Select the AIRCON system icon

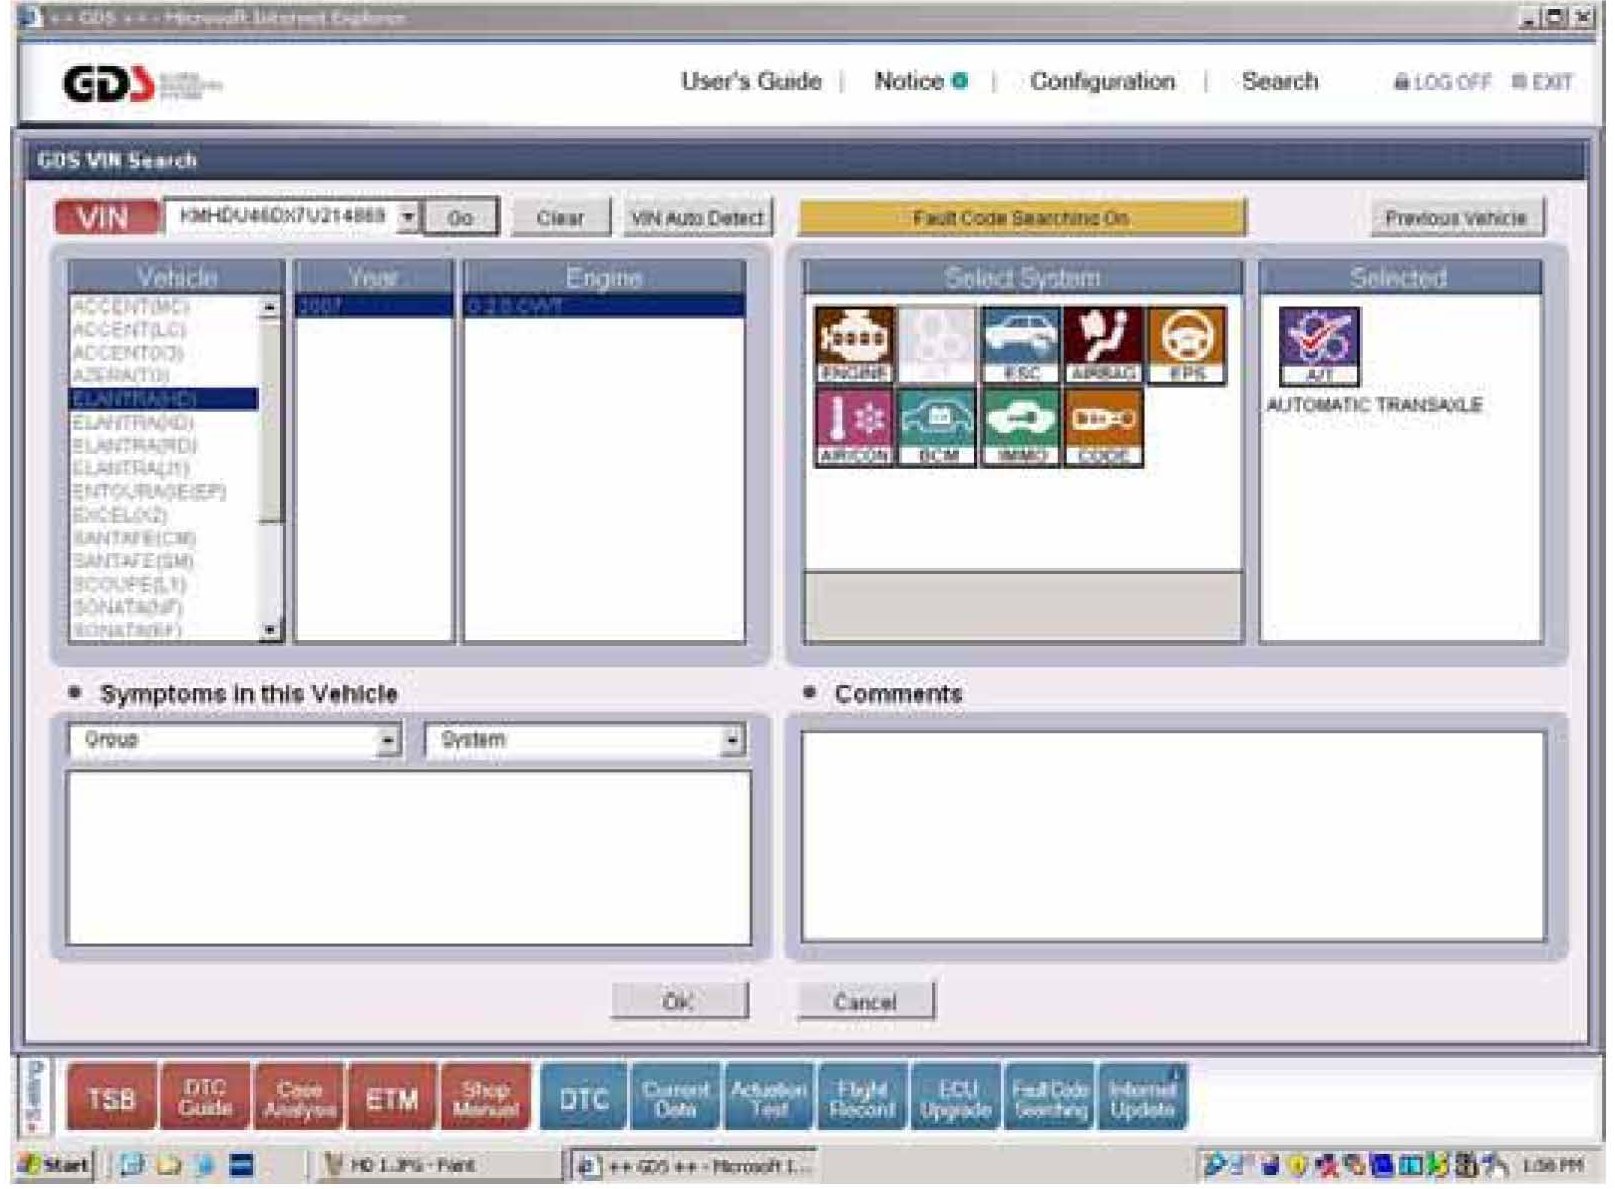(x=854, y=427)
